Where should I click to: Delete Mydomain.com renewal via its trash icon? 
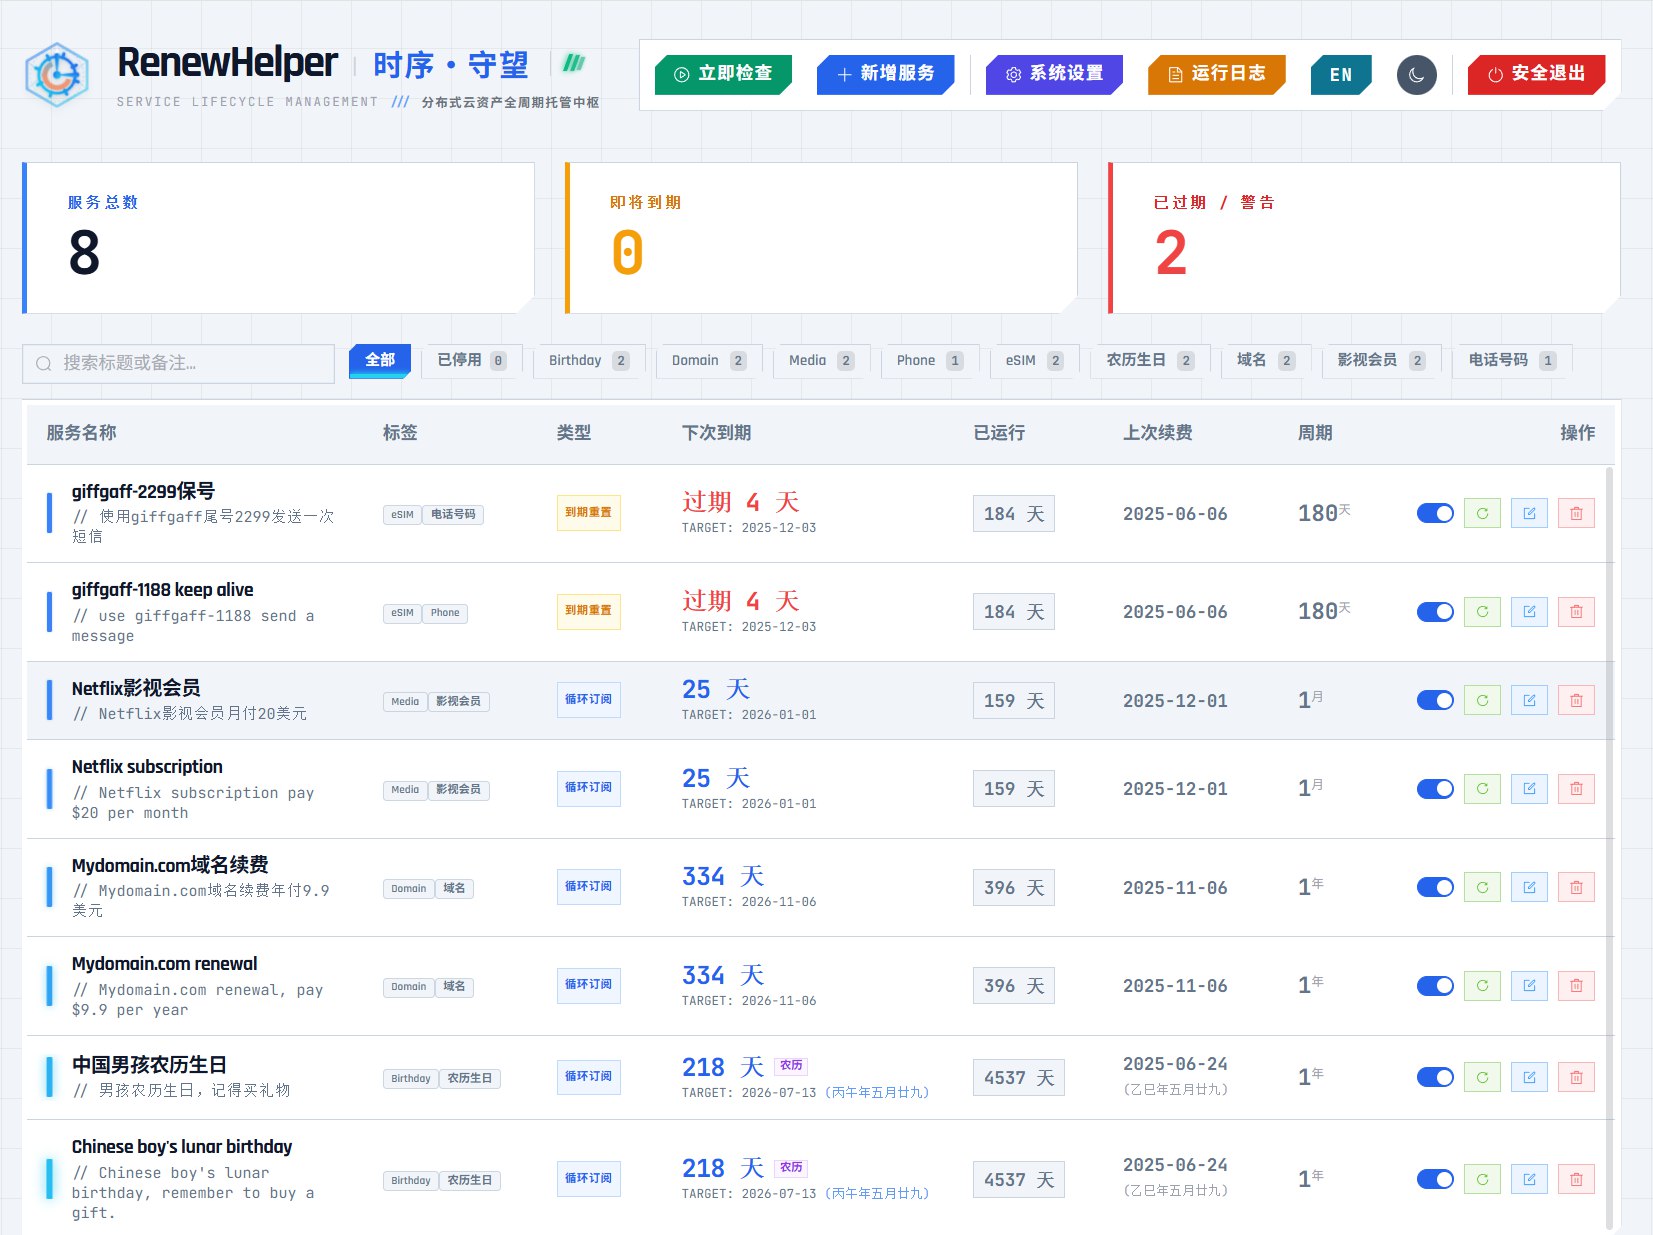pos(1576,985)
